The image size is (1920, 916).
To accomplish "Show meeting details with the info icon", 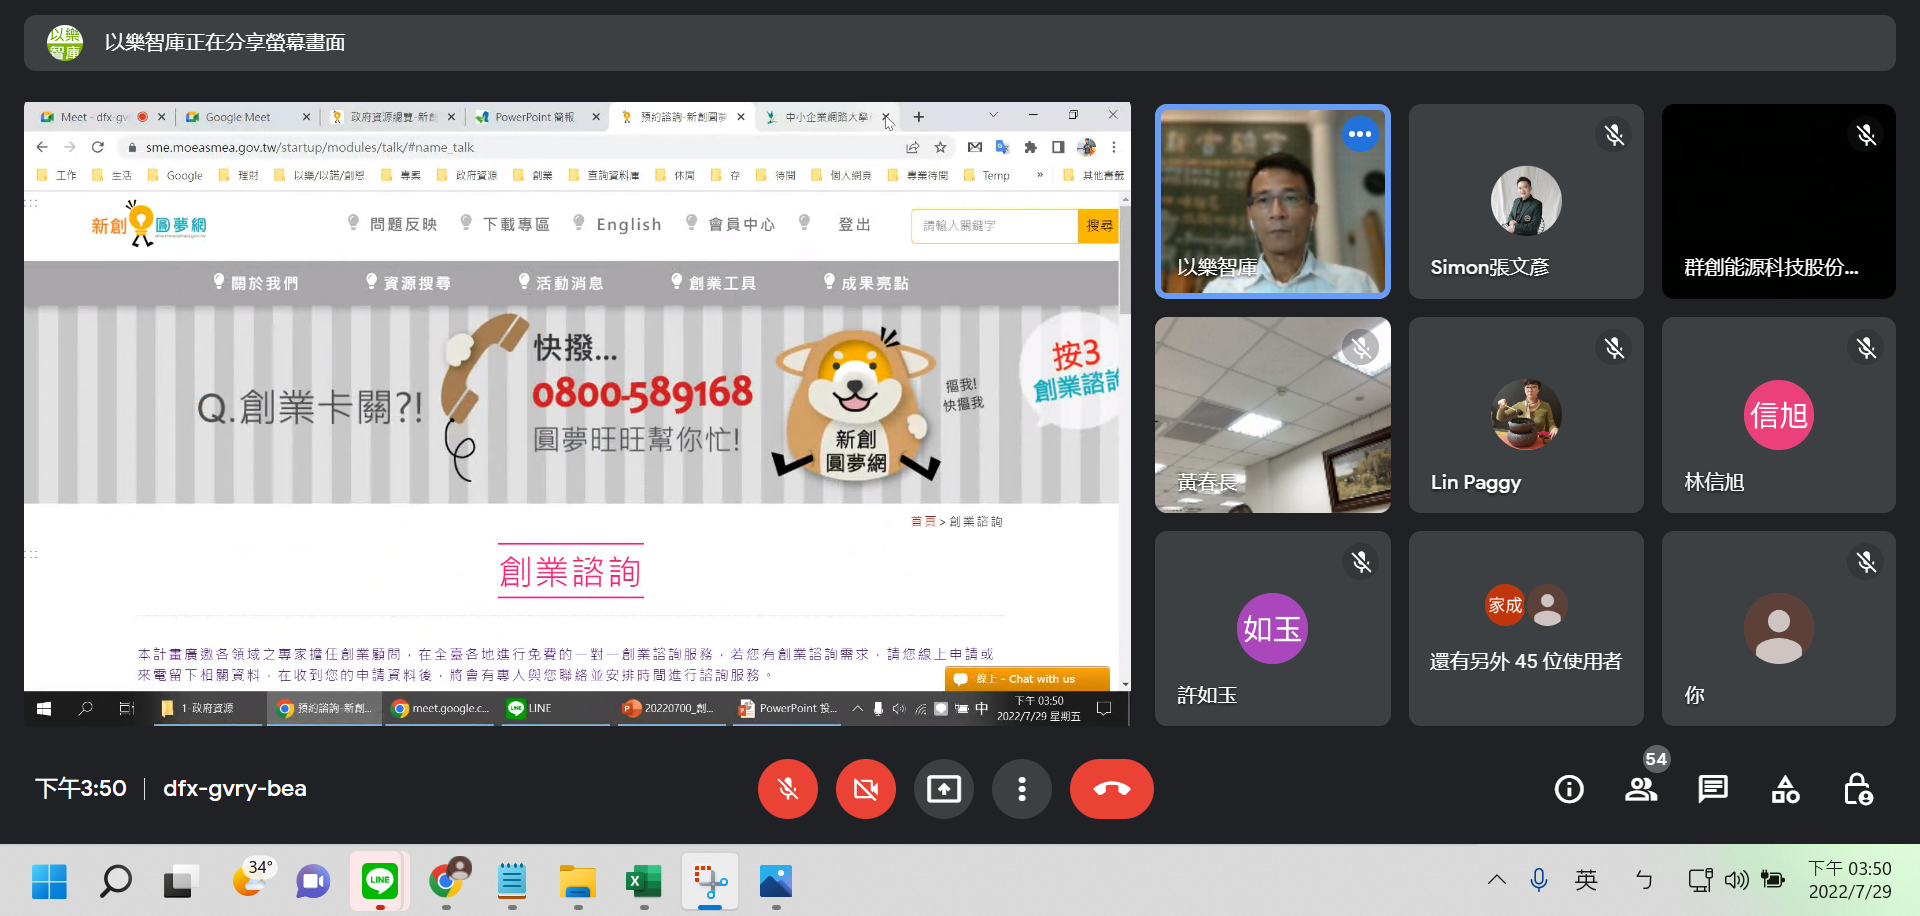I will coord(1568,789).
